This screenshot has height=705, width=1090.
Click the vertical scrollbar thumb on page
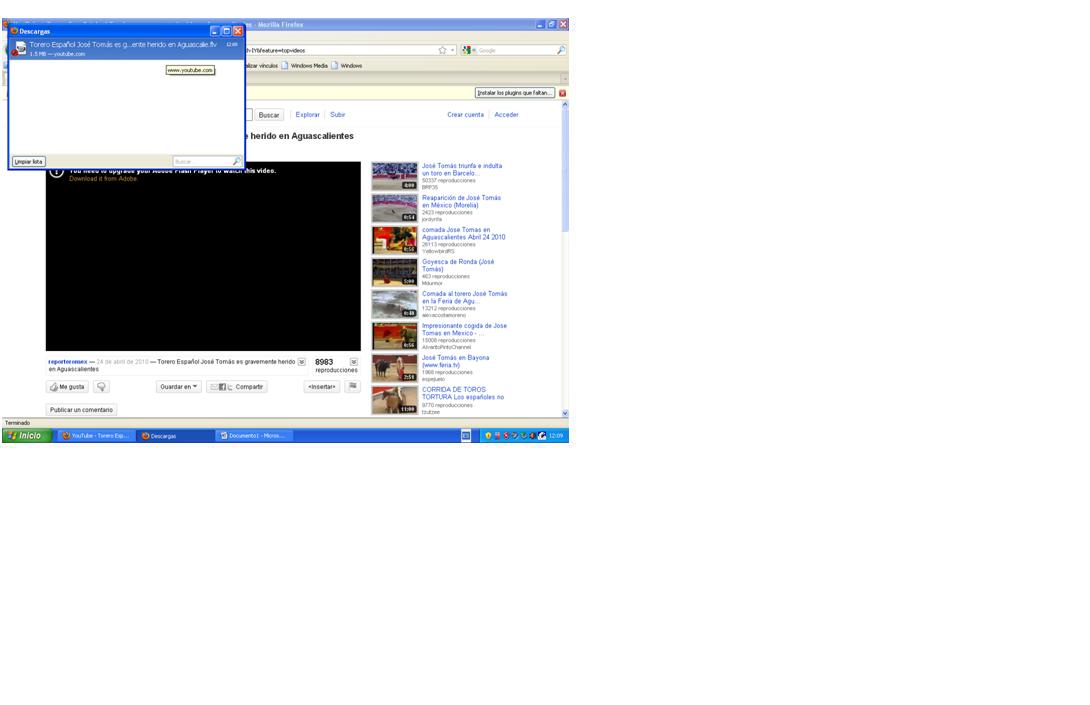564,170
